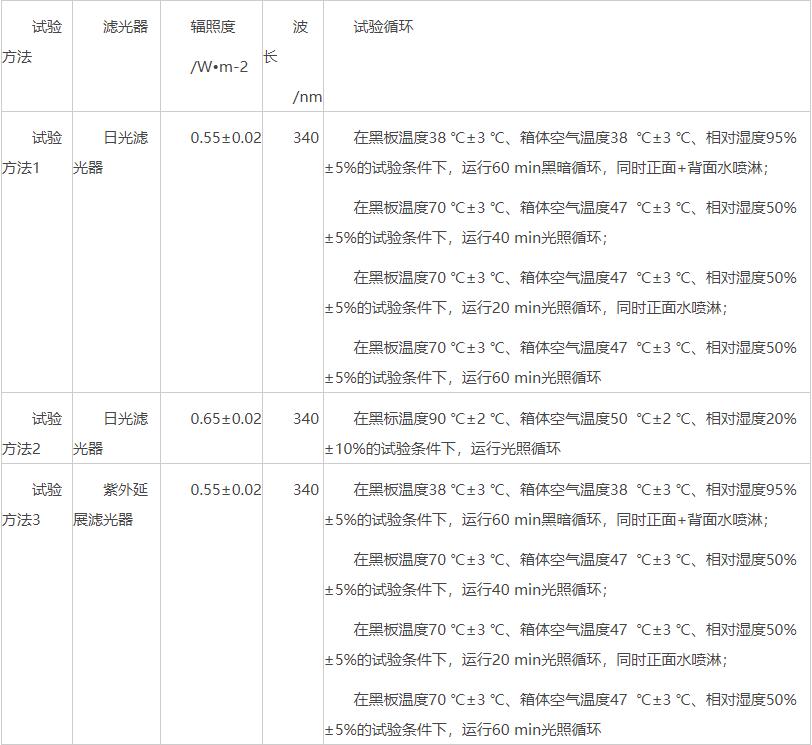Click the 试验方法2 row label
812x745 pixels.
tap(33, 433)
